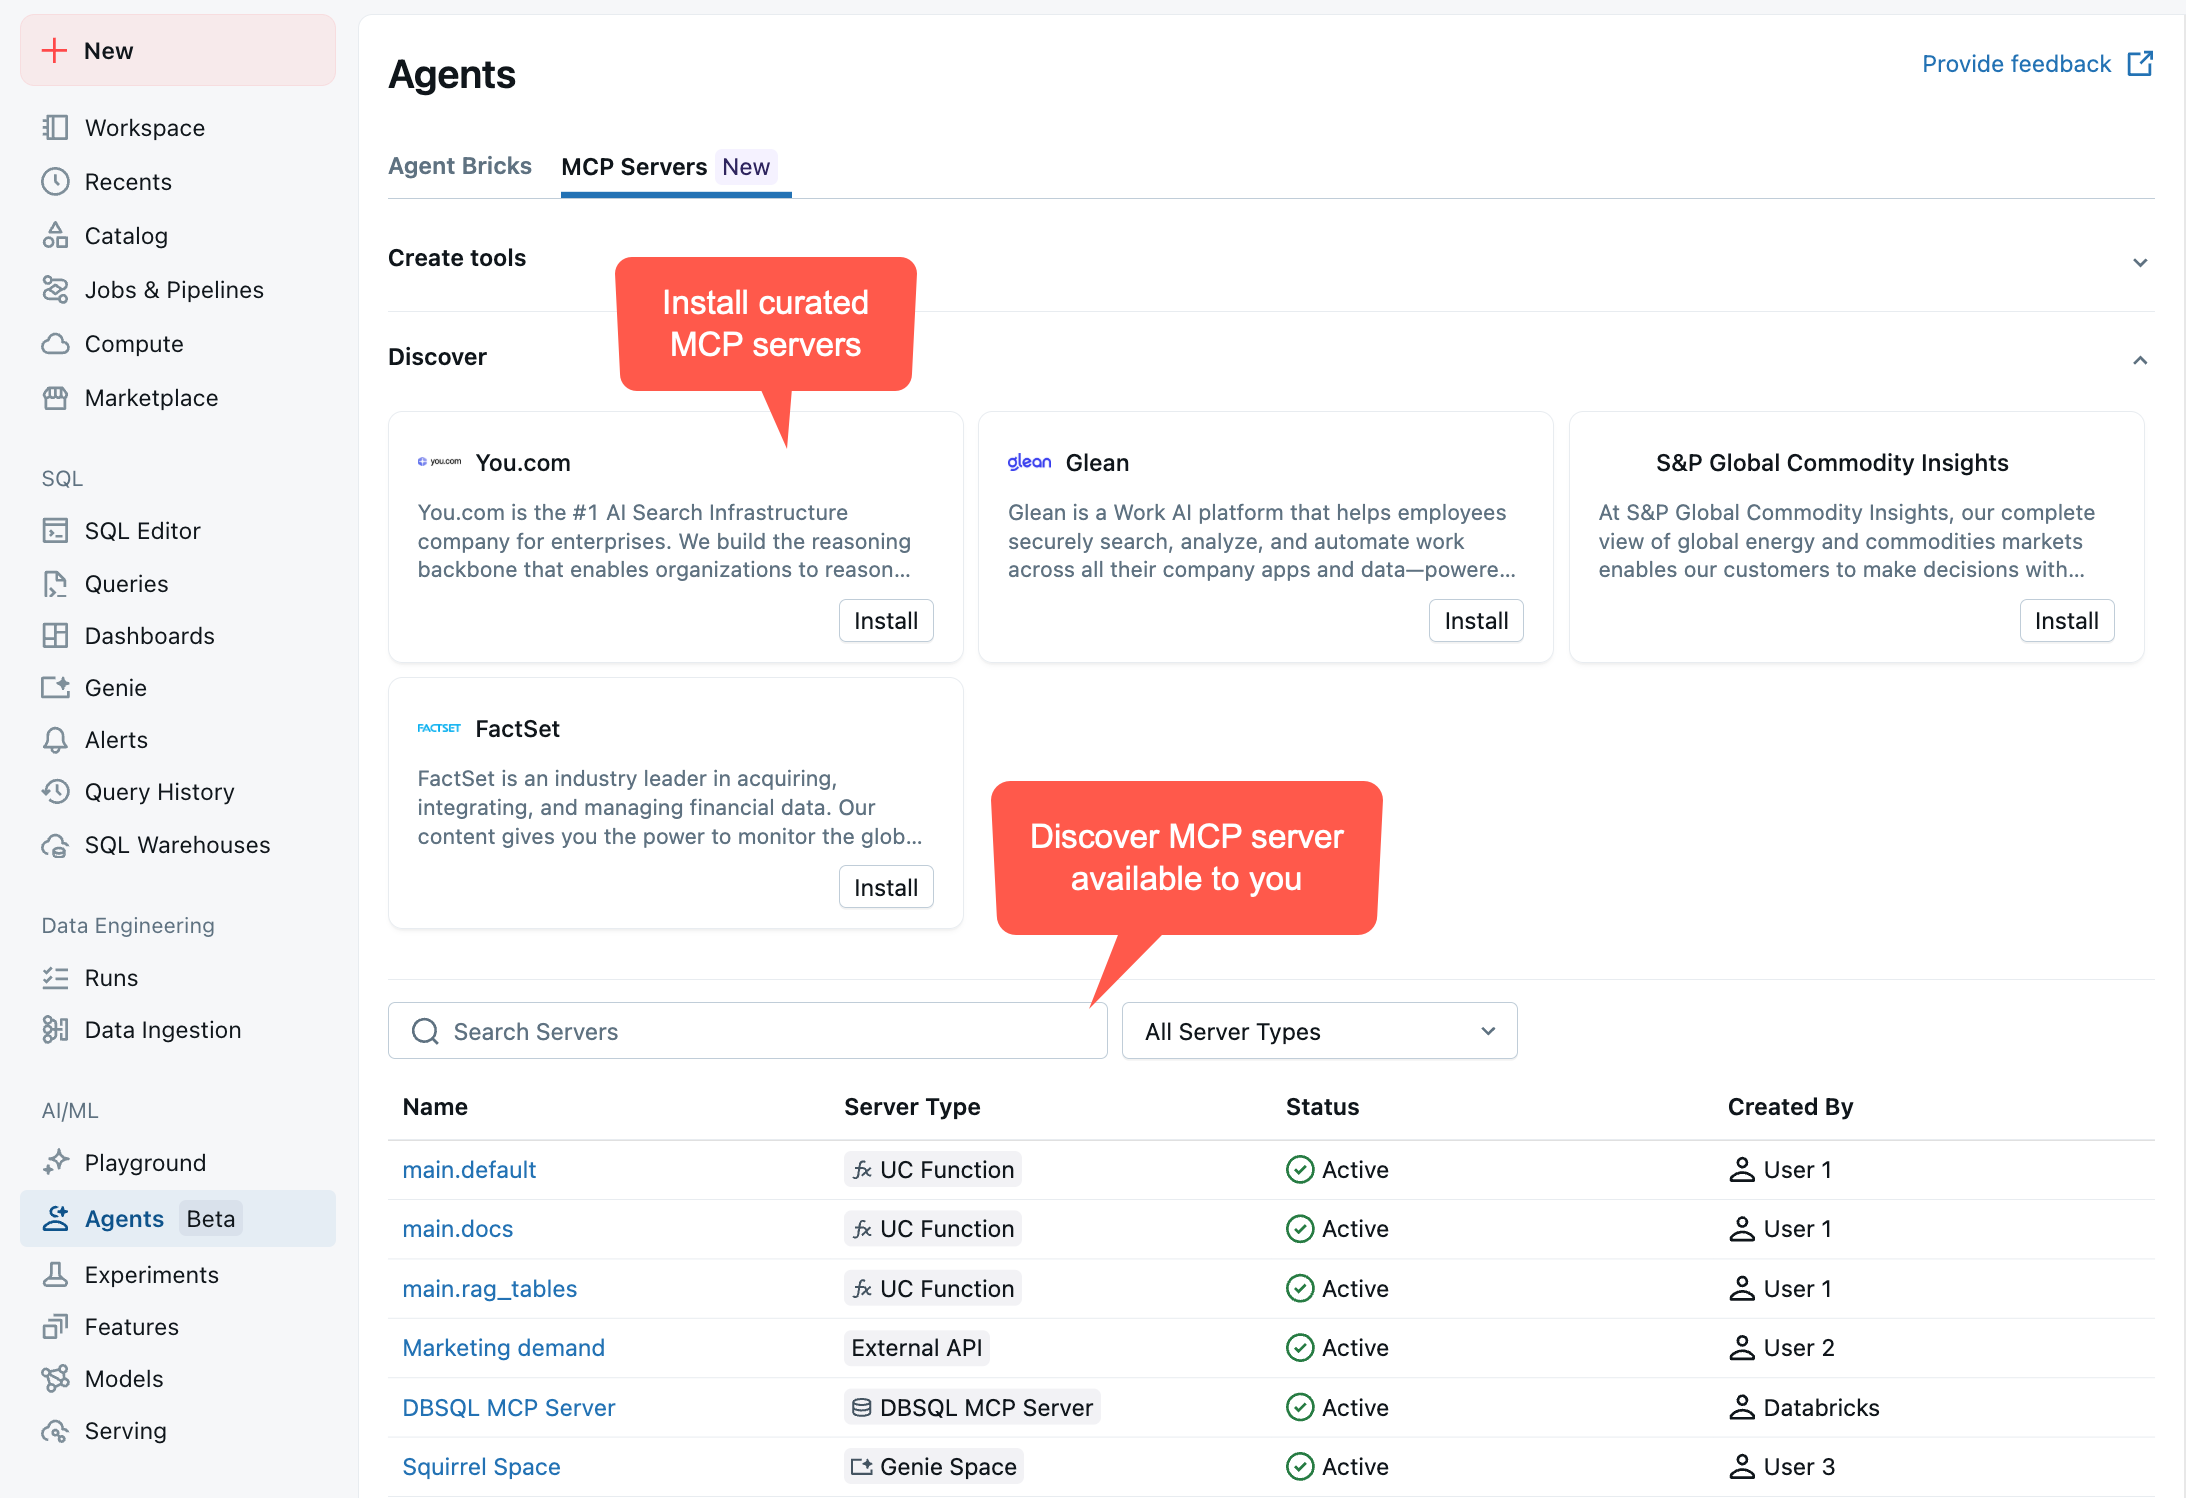The image size is (2186, 1498).
Task: Switch to the Agent Bricks tab
Action: 460,166
